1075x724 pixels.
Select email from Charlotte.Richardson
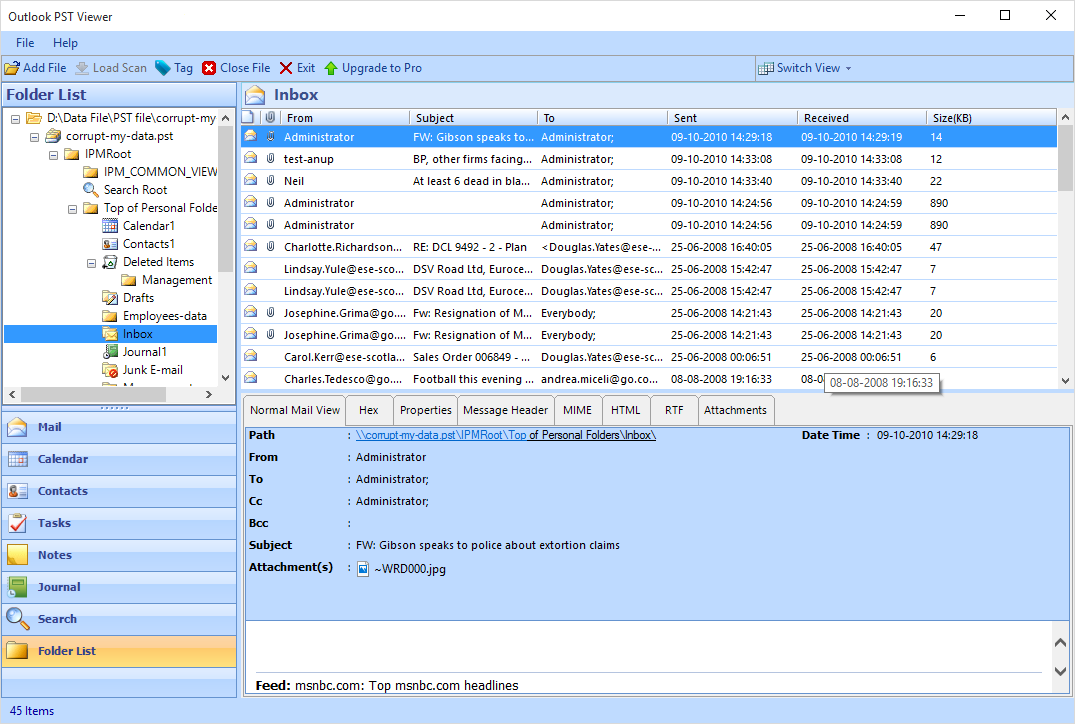pos(649,247)
